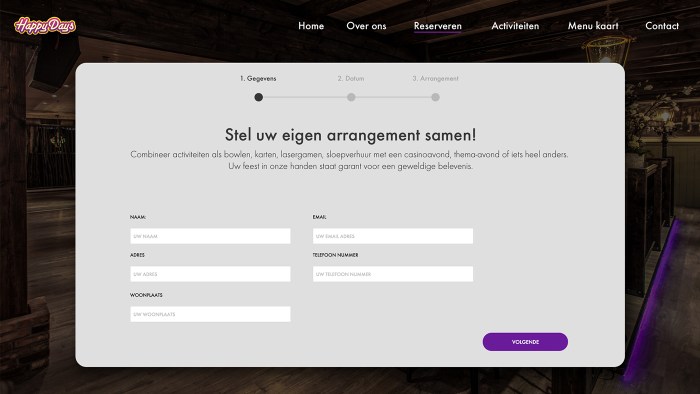Image resolution: width=700 pixels, height=394 pixels.
Task: Focus the Email input field
Action: pyautogui.click(x=393, y=236)
